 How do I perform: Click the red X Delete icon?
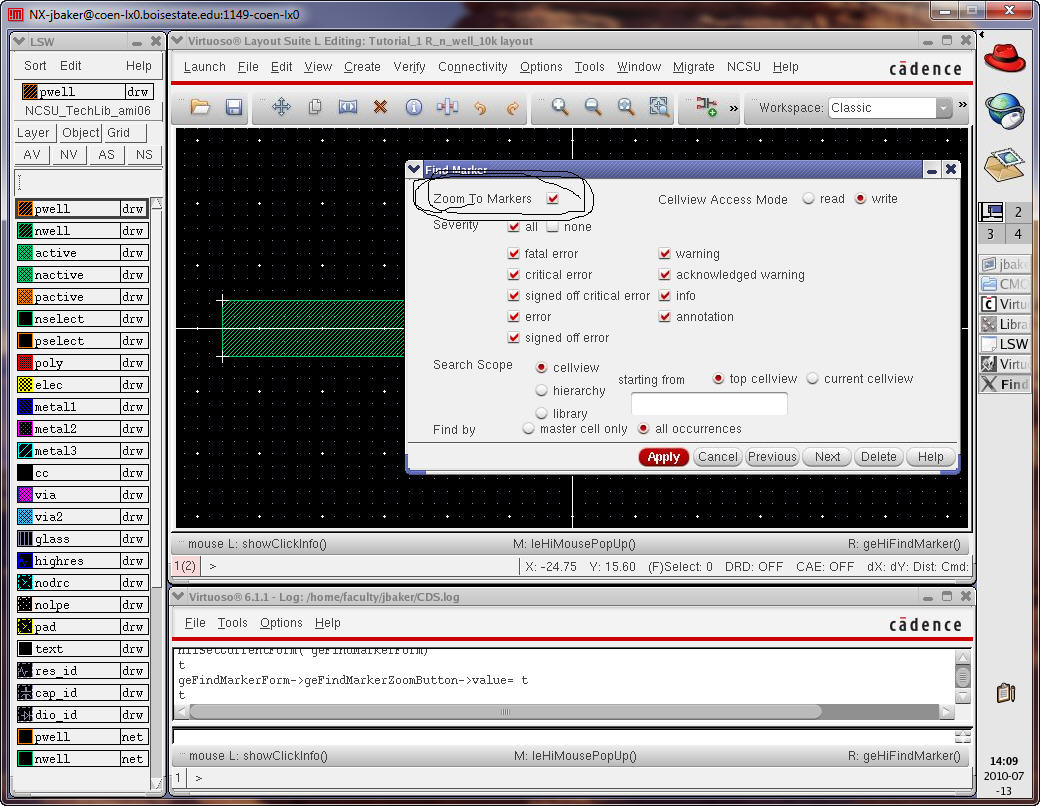(x=380, y=107)
